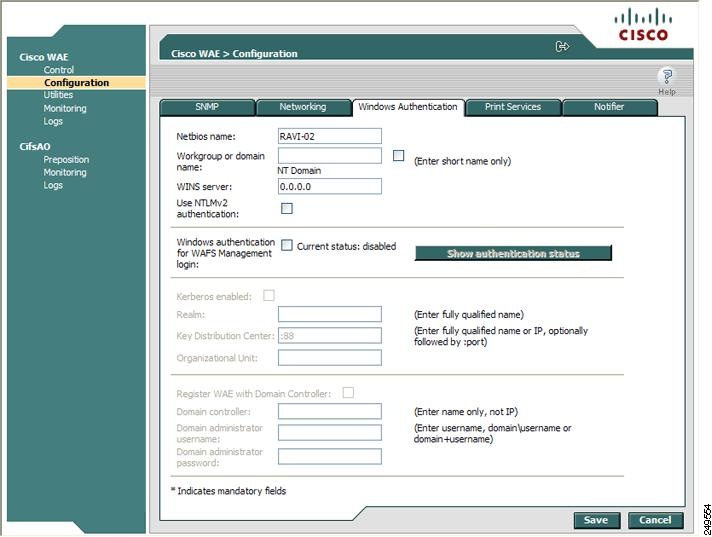712x537 pixels.
Task: Click the Domain administrator password field
Action: pyautogui.click(x=330, y=456)
